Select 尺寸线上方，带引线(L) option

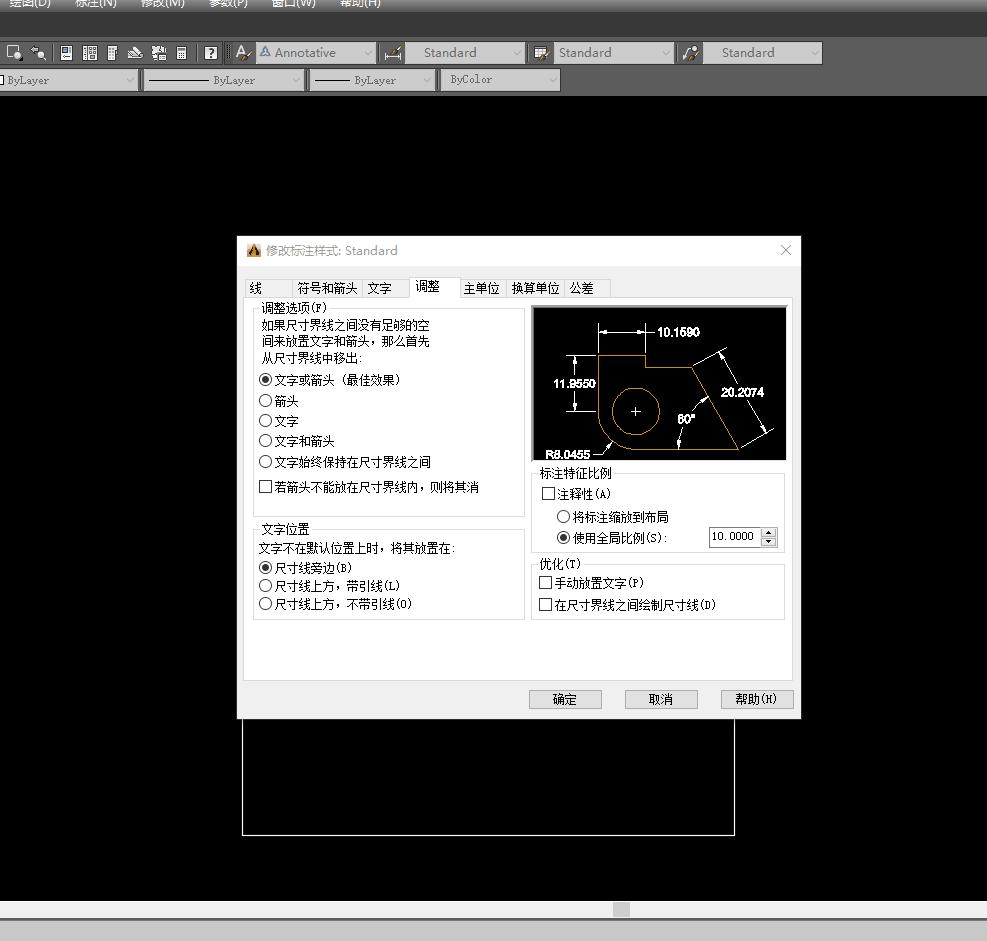[266, 585]
